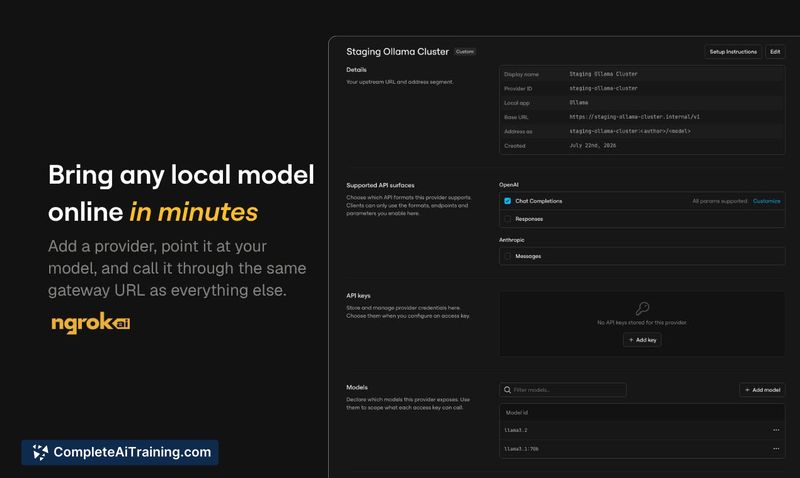Click the Edit button for the provider
Image resolution: width=800 pixels, height=478 pixels.
pos(775,52)
